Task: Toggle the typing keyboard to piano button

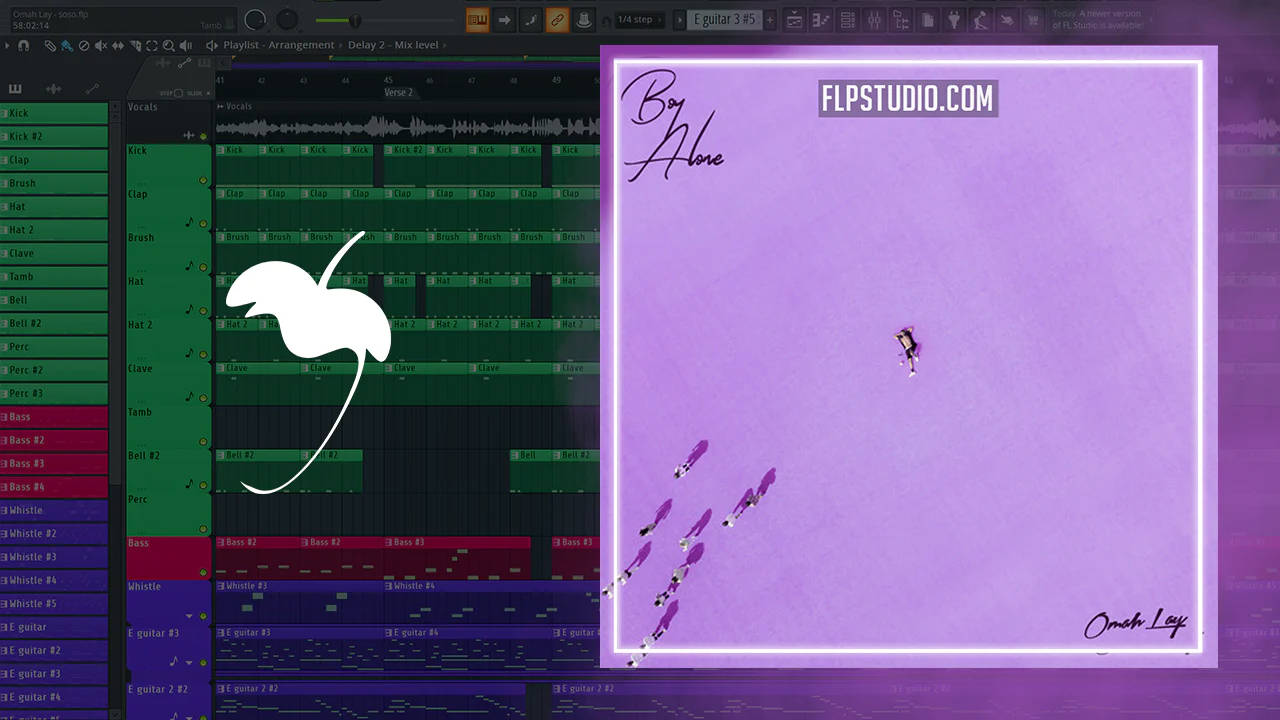Action: tap(478, 19)
